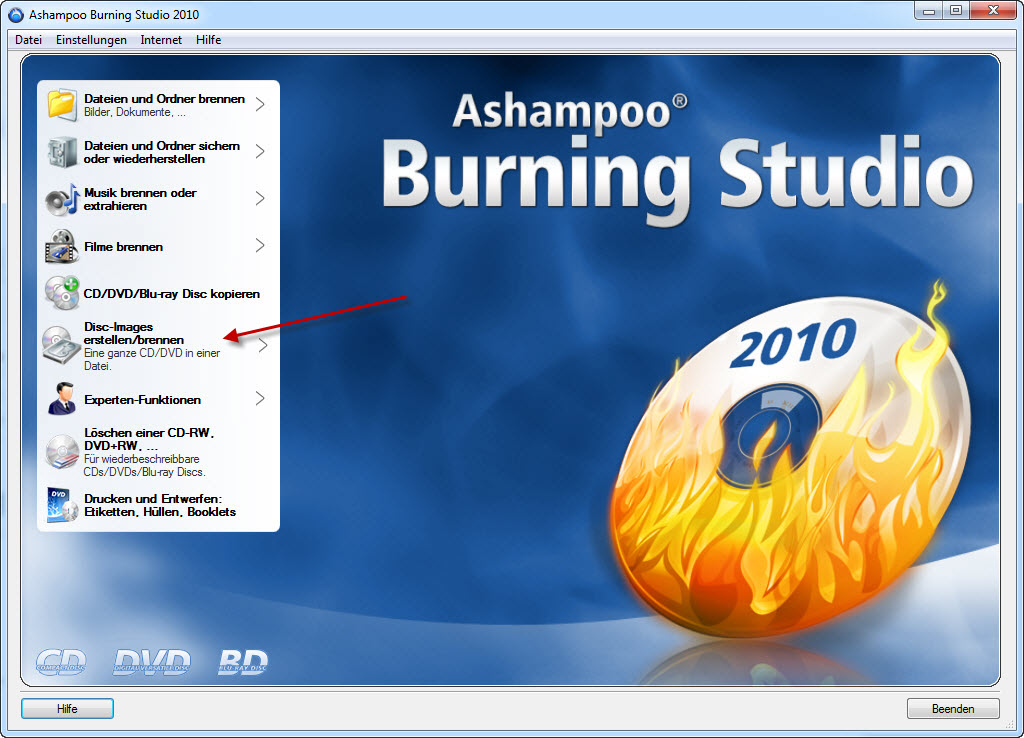1024x738 pixels.
Task: Click the Hilfe button at the bottom
Action: pyautogui.click(x=67, y=709)
